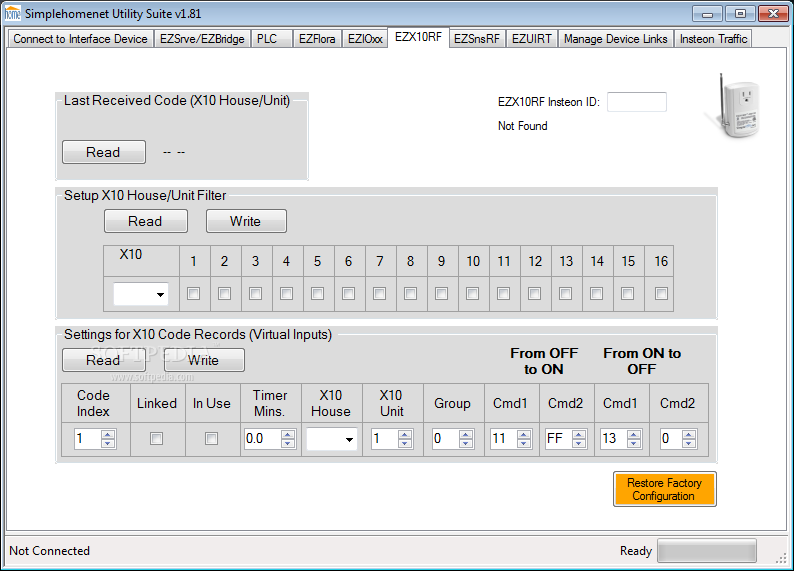This screenshot has width=794, height=571.
Task: Check unit 14 filter checkbox
Action: click(597, 294)
